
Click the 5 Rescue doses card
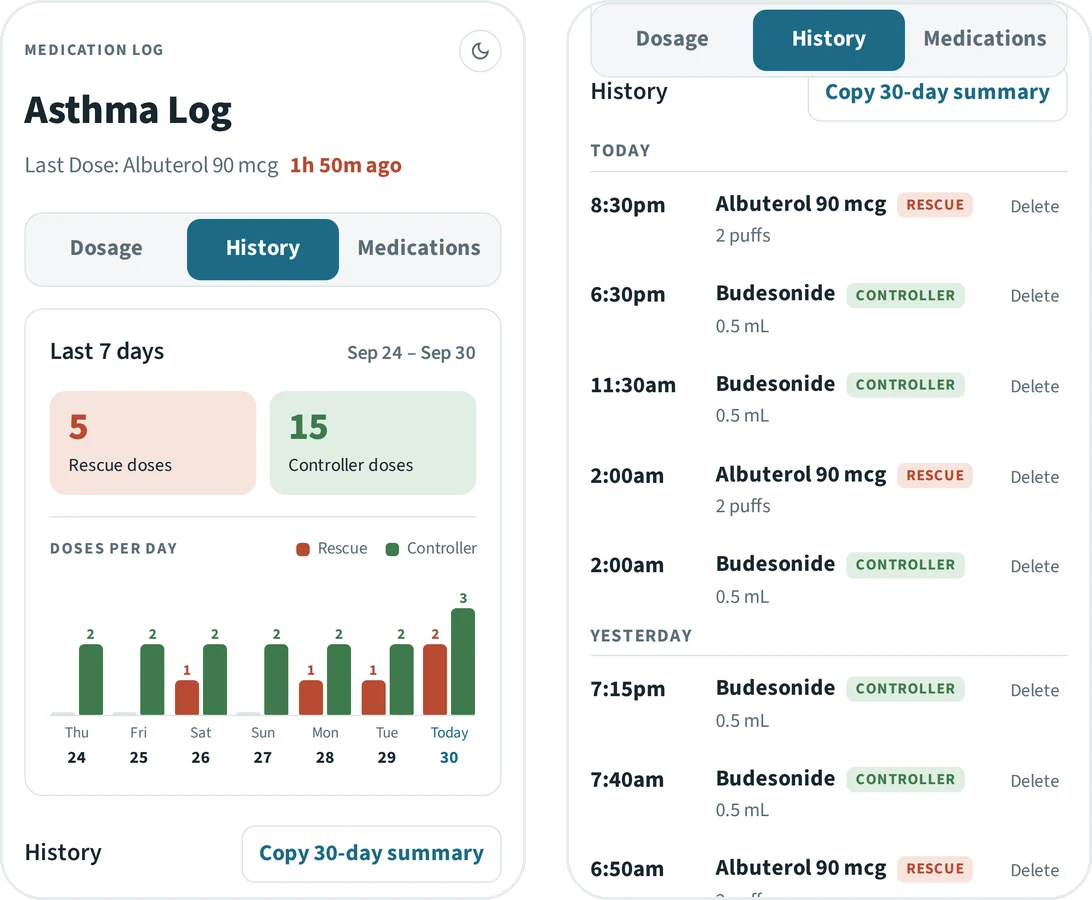pyautogui.click(x=153, y=443)
